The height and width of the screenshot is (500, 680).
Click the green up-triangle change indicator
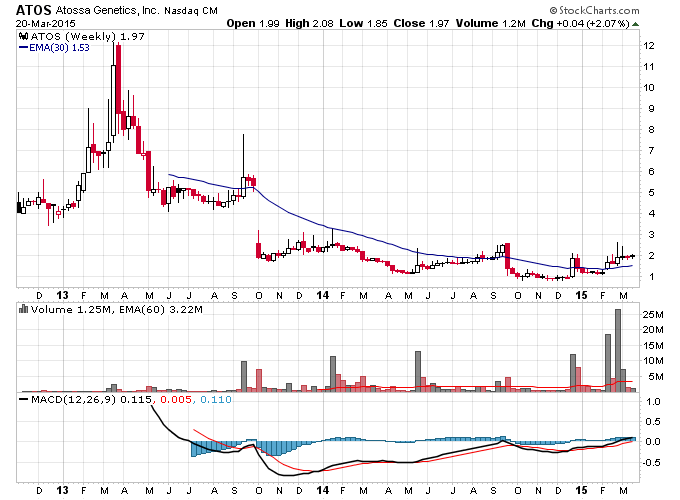(635, 24)
